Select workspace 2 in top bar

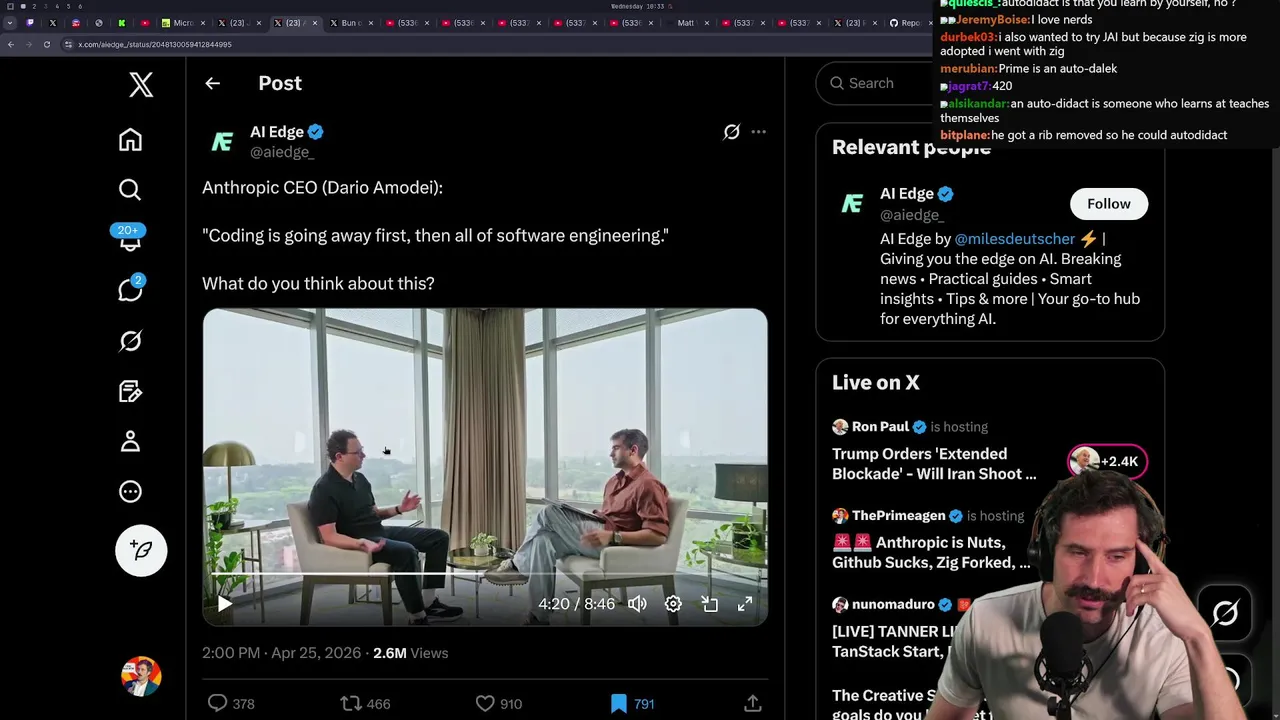point(34,6)
